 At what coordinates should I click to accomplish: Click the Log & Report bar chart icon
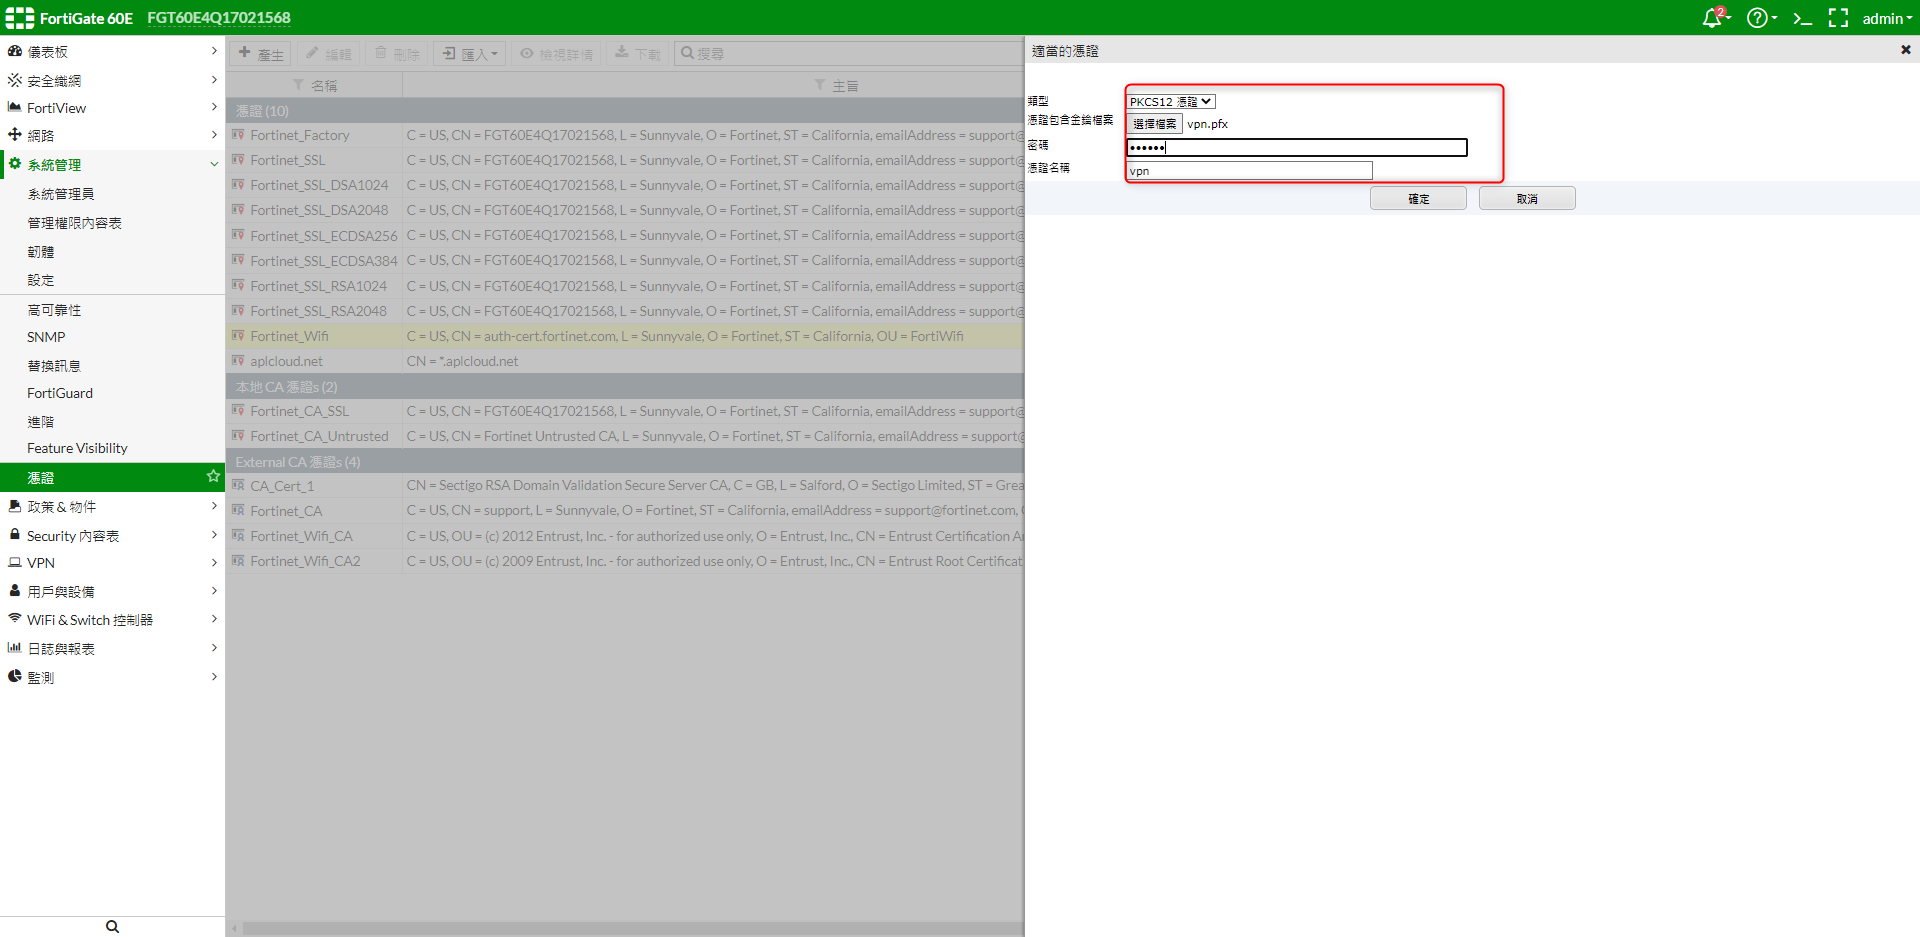point(14,647)
